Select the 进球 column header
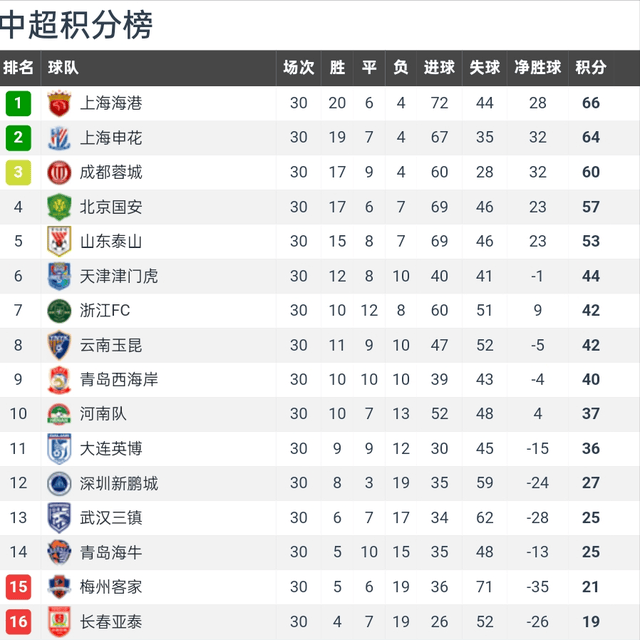Image resolution: width=640 pixels, height=640 pixels. click(x=439, y=68)
